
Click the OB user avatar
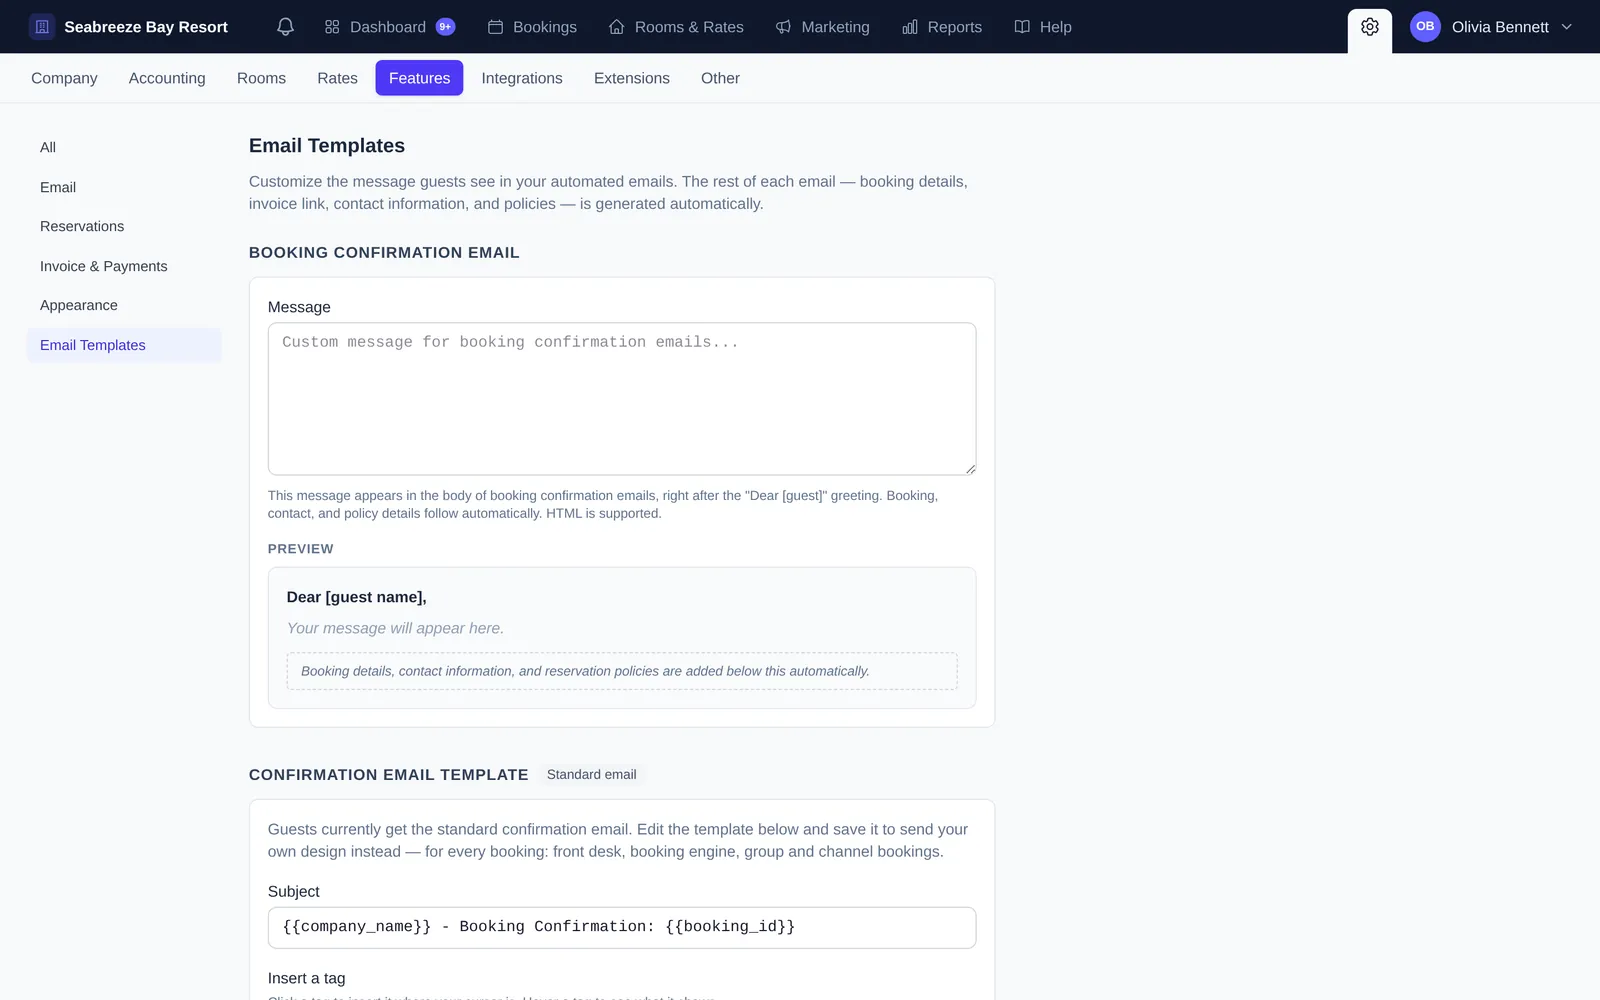(x=1425, y=27)
